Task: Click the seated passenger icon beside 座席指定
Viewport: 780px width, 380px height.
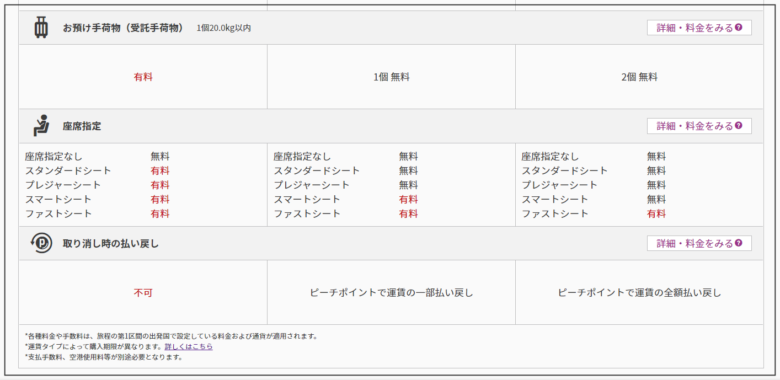Action: [x=41, y=126]
